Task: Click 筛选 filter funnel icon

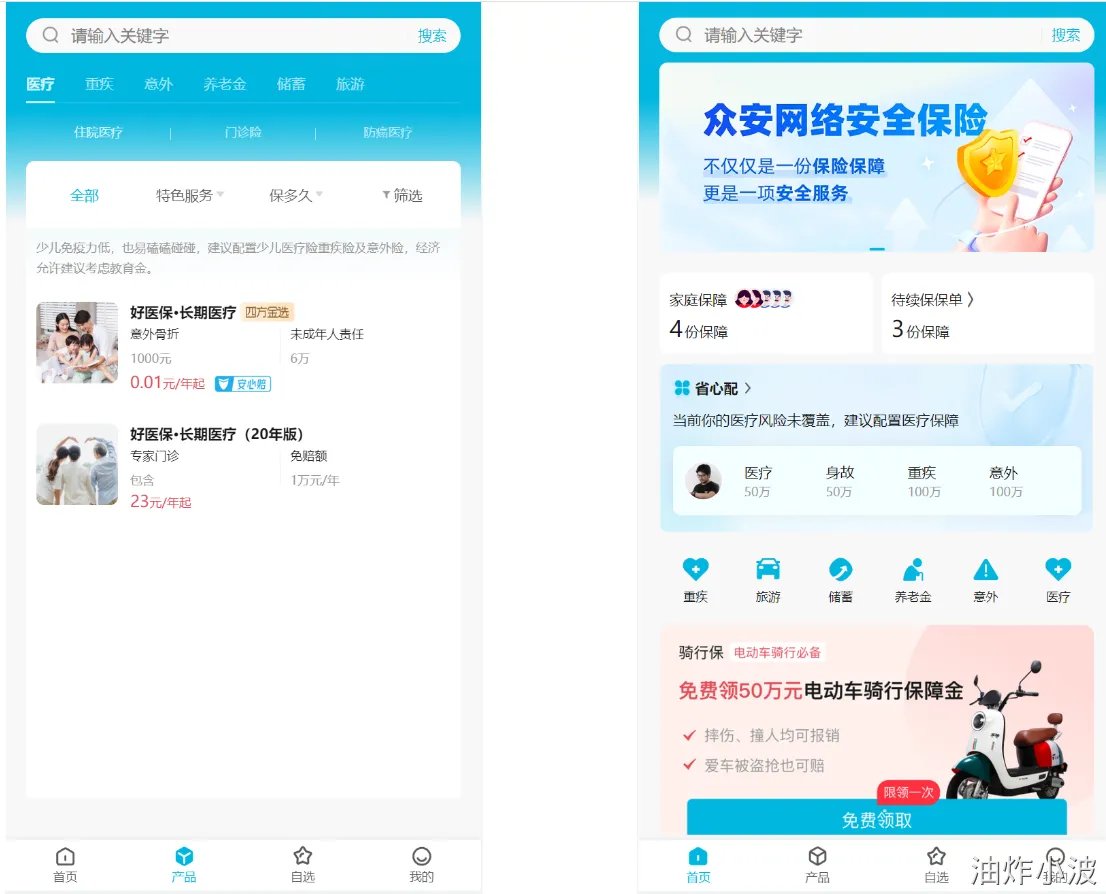Action: coord(386,195)
